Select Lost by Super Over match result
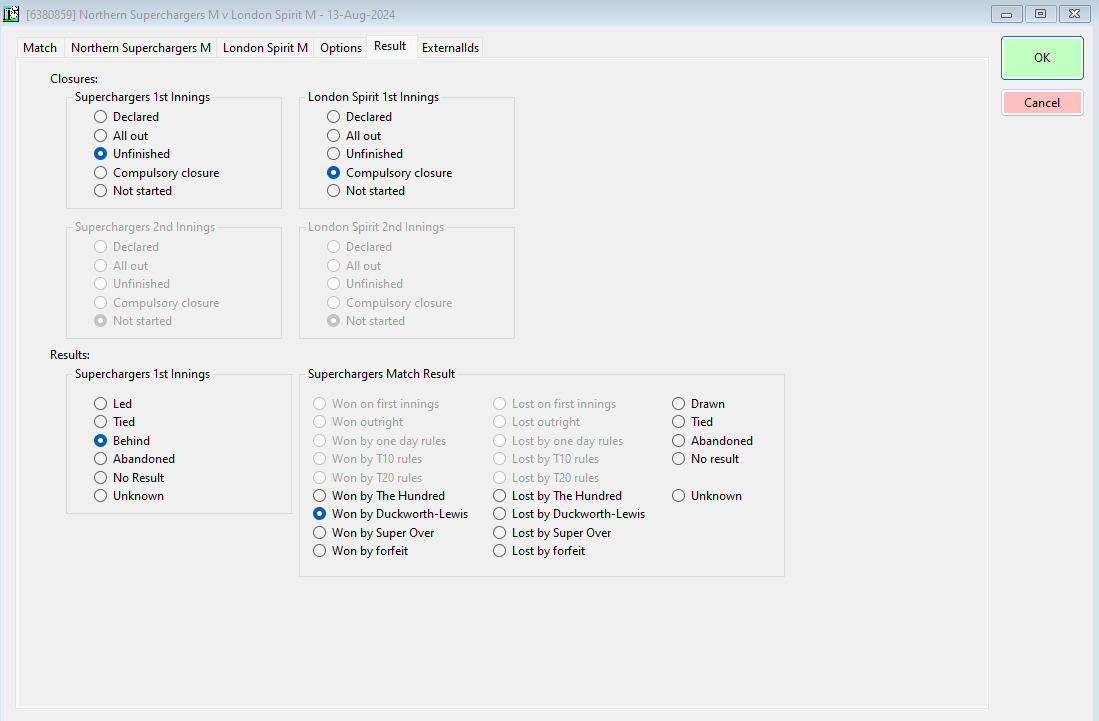This screenshot has height=721, width=1099. [552, 533]
